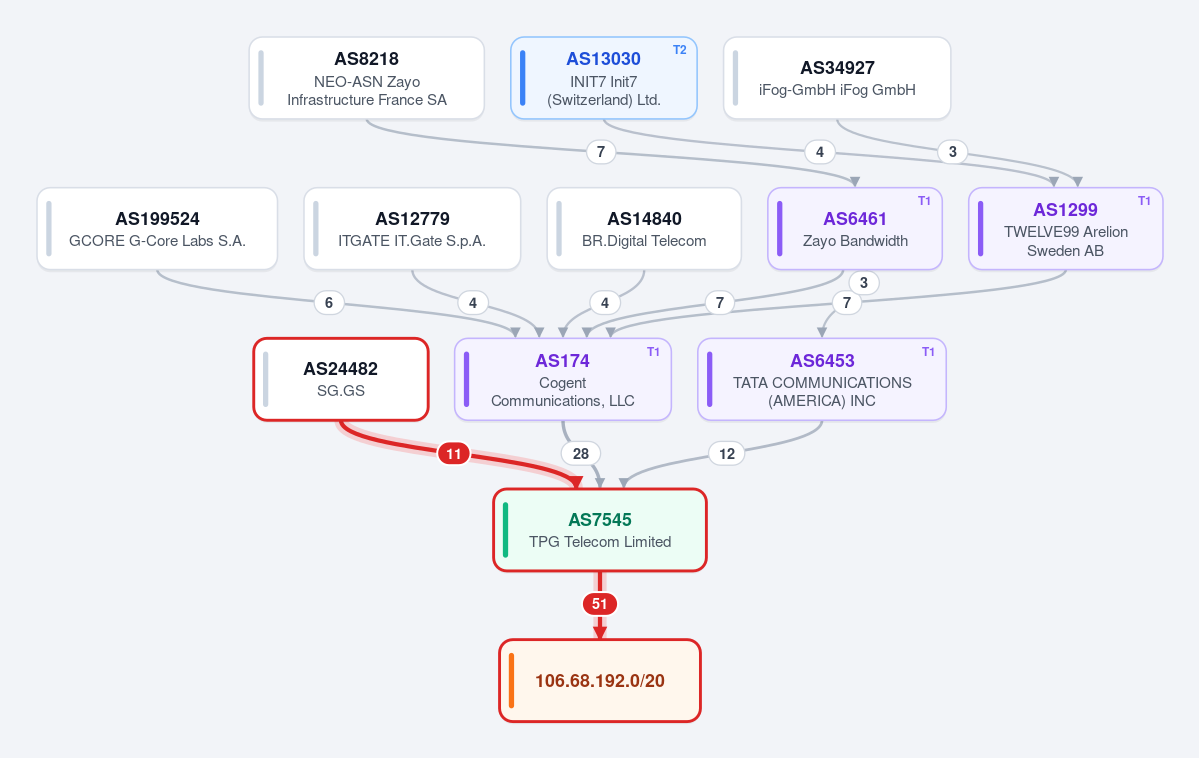Click the 28 edge count badge
The height and width of the screenshot is (758, 1199).
(x=580, y=454)
